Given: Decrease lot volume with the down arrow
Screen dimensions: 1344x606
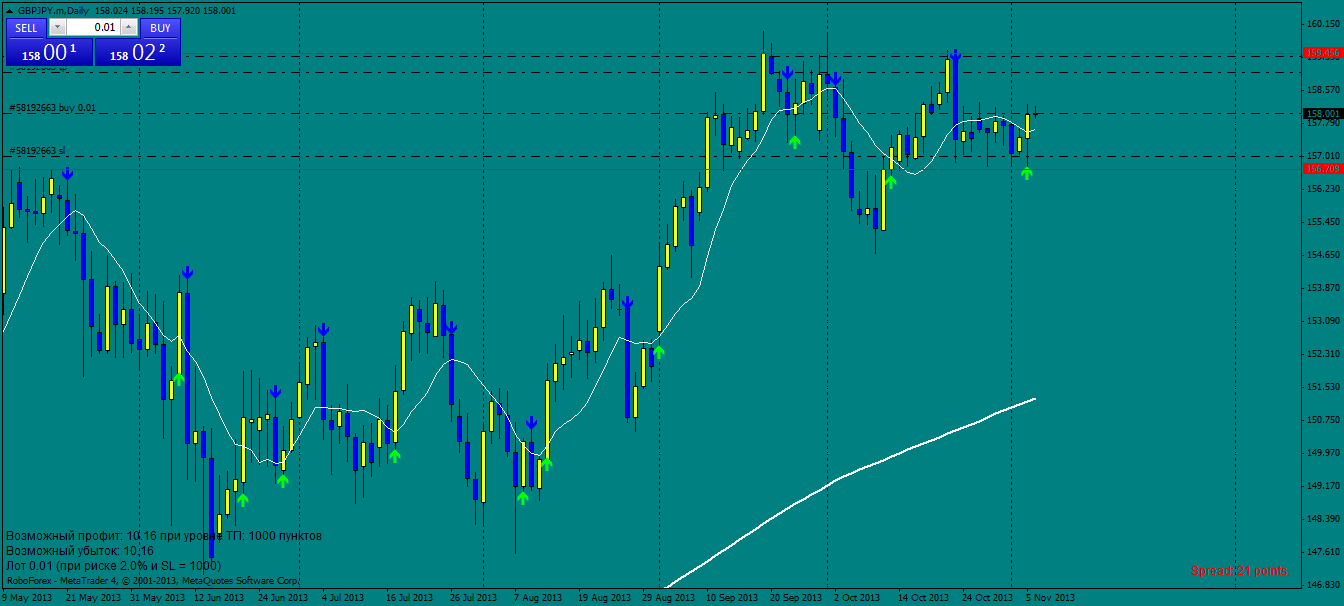Looking at the screenshot, I should [56, 28].
